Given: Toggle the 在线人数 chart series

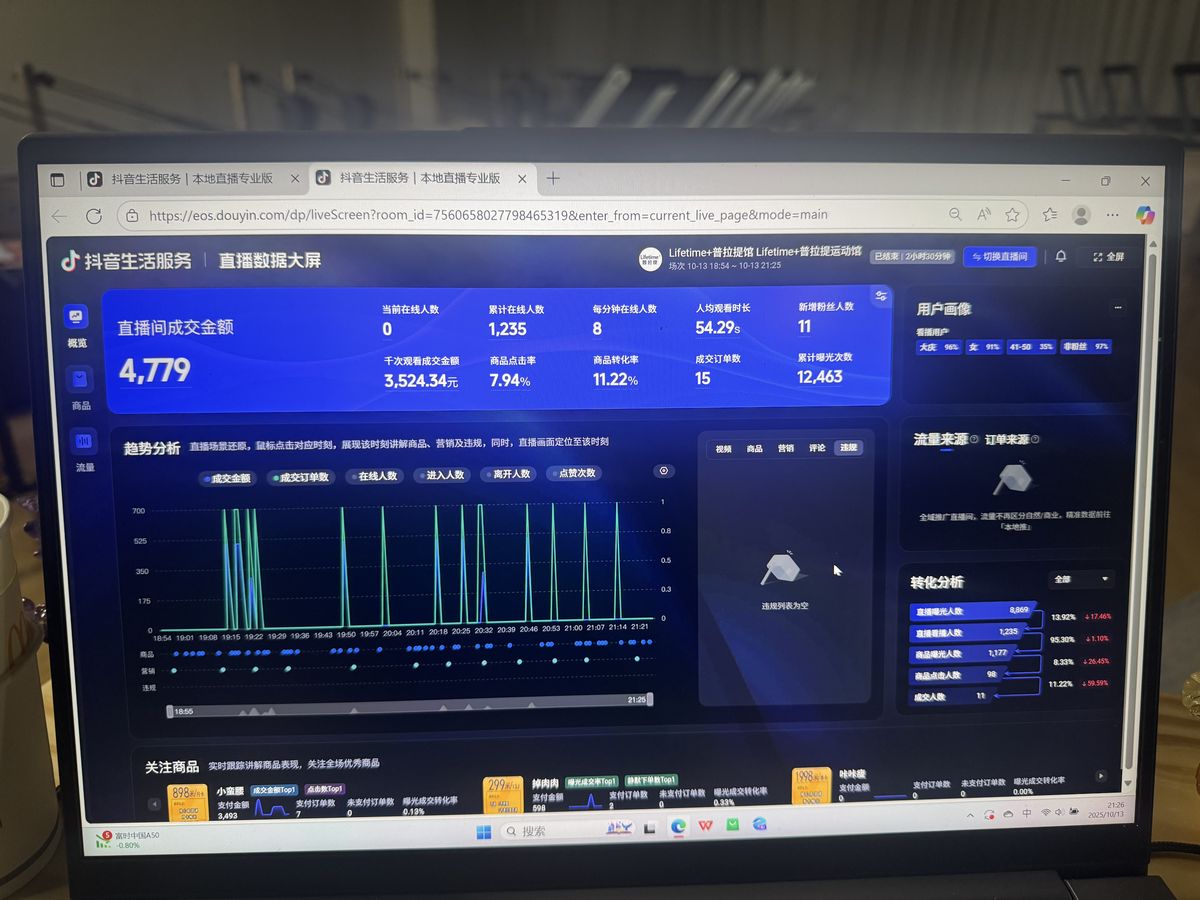Looking at the screenshot, I should [373, 476].
